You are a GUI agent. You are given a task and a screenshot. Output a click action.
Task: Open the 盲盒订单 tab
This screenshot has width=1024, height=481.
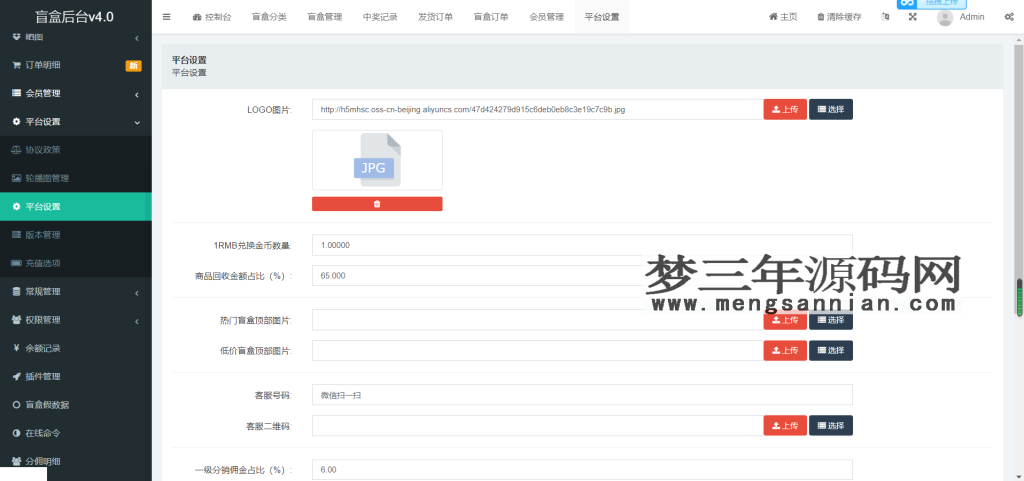tap(491, 17)
